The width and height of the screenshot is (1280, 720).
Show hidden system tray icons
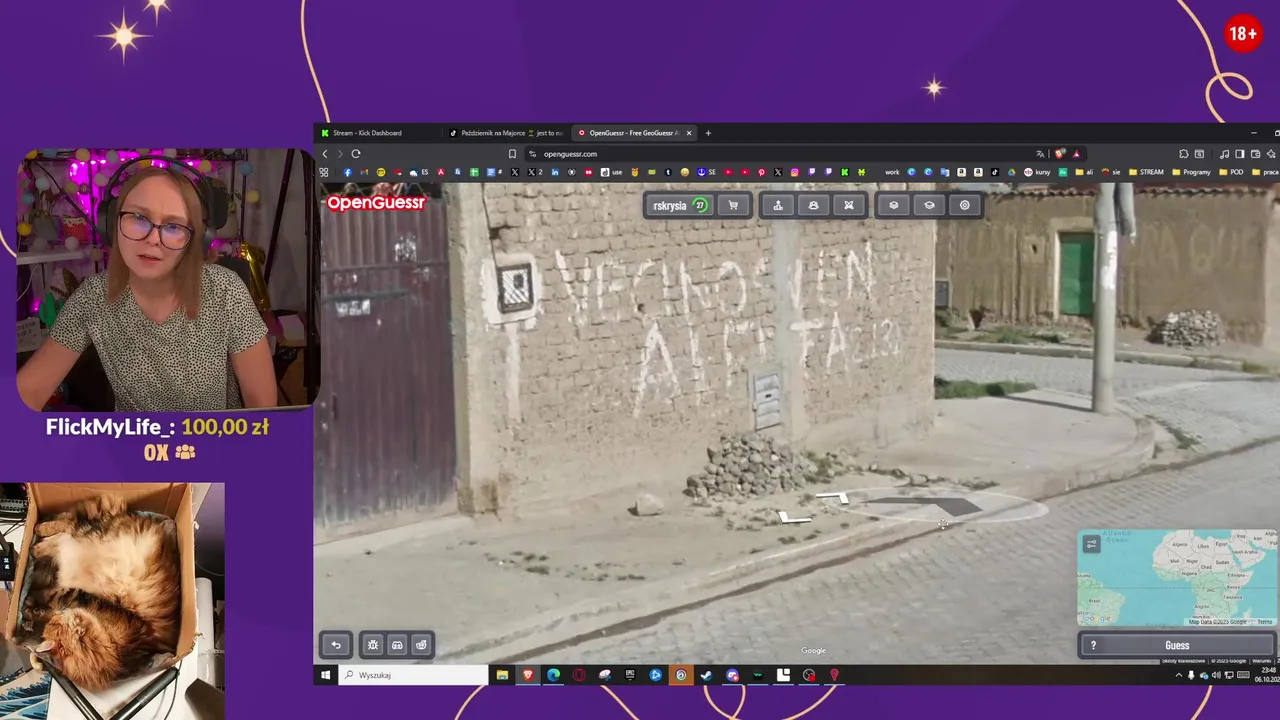[1177, 675]
